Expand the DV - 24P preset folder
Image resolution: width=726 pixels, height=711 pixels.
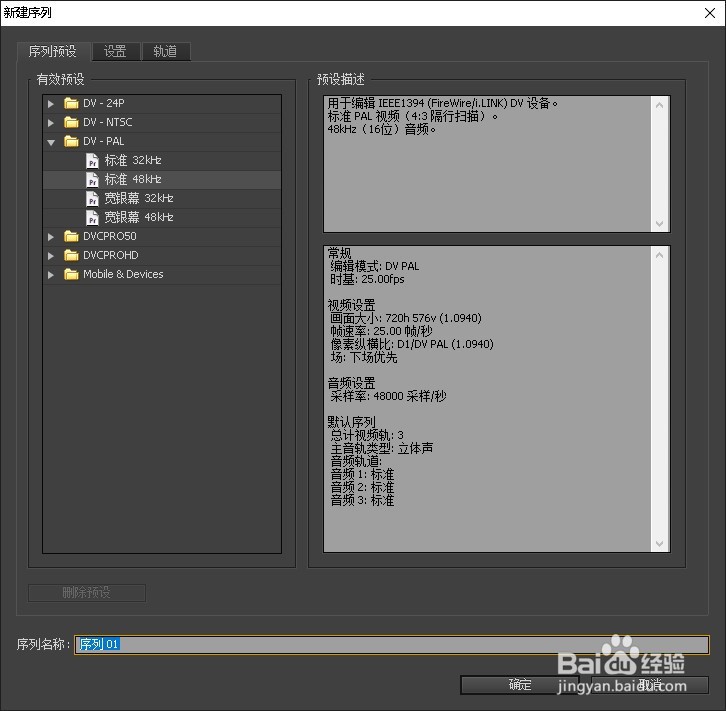[x=51, y=104]
